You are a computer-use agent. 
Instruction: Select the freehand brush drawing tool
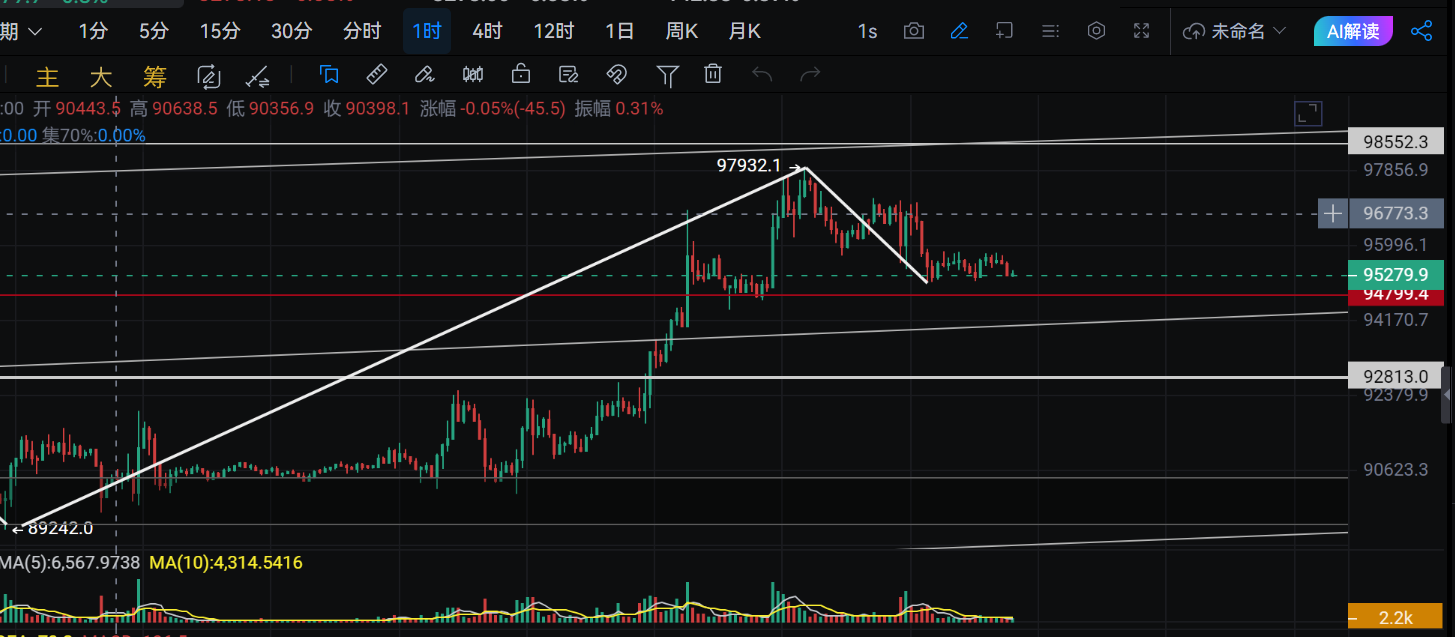pyautogui.click(x=424, y=74)
